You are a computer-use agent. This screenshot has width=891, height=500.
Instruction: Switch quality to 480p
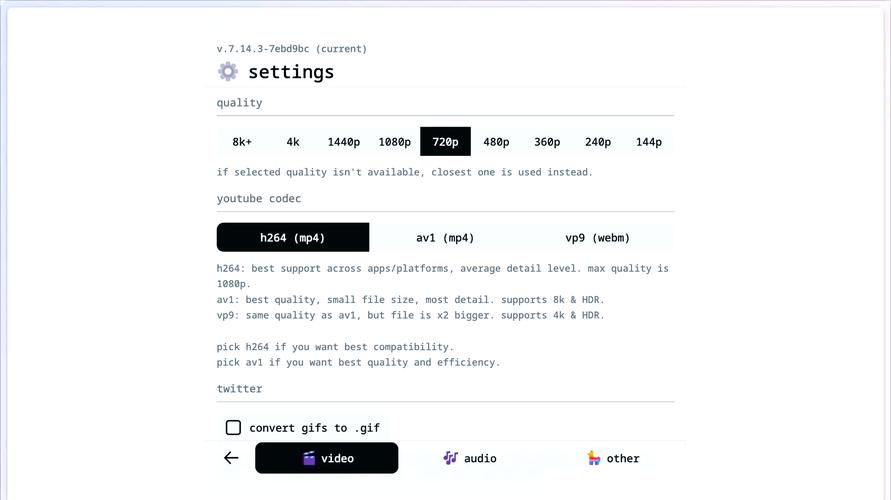(x=496, y=142)
